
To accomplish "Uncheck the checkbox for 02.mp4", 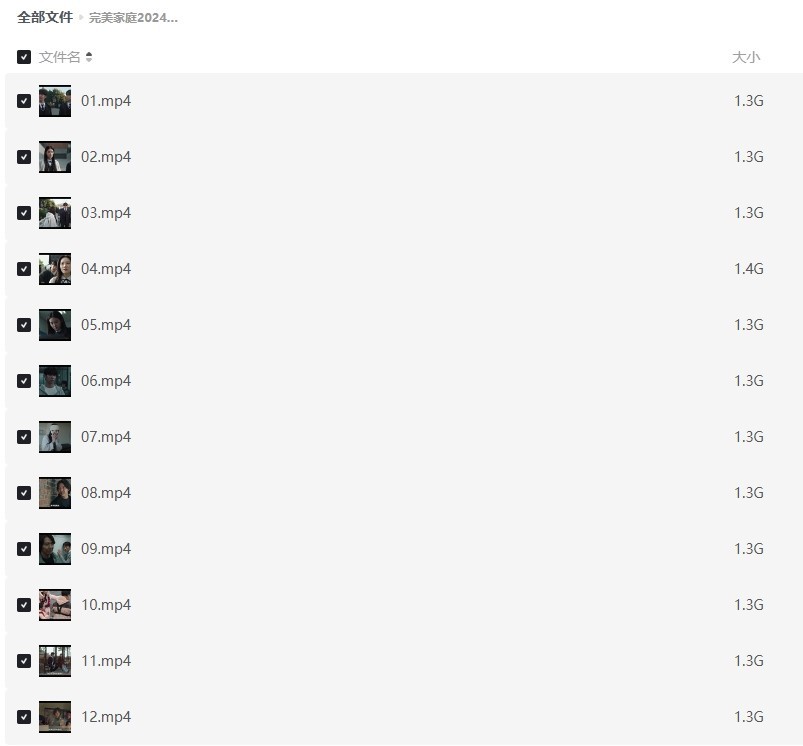I will (x=24, y=157).
